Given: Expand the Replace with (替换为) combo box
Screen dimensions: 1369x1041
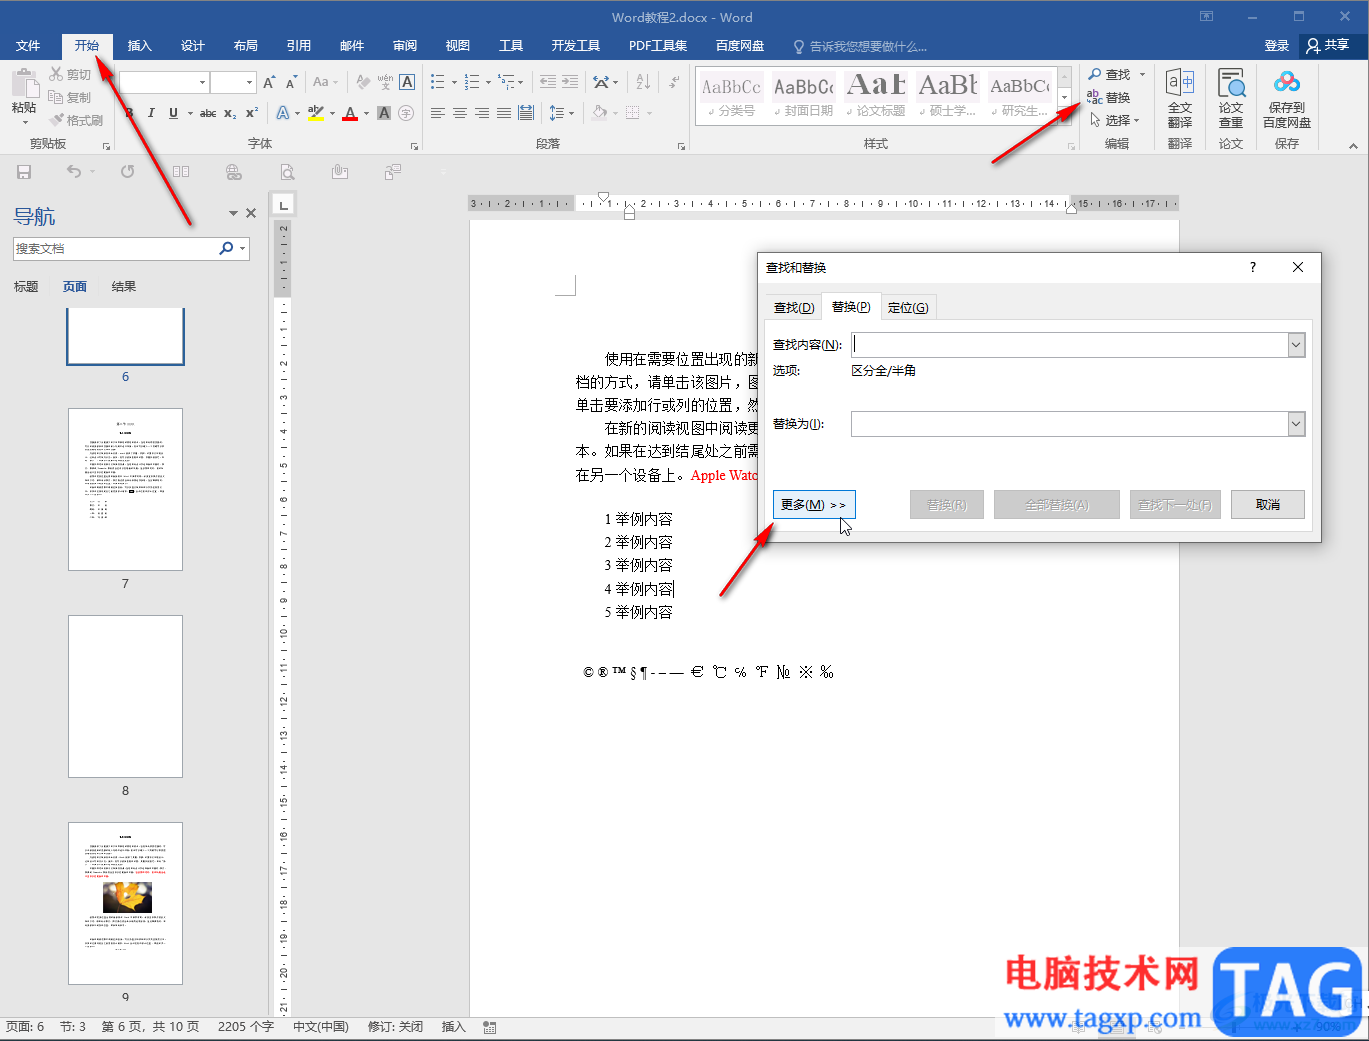Looking at the screenshot, I should 1296,424.
